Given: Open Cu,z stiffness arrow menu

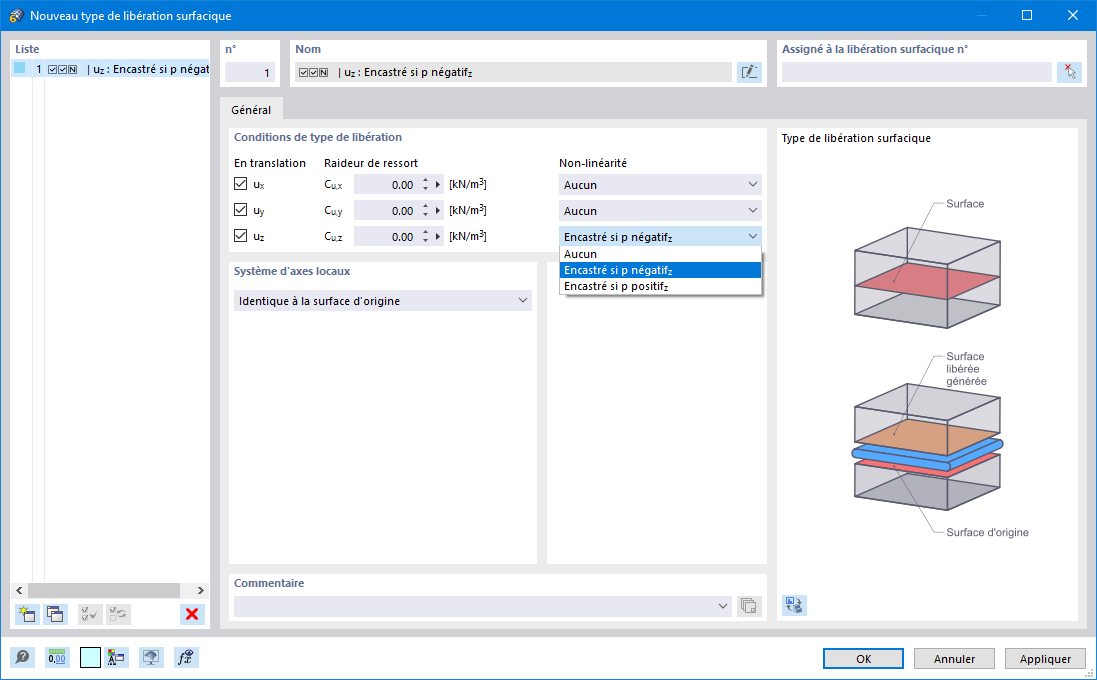Looking at the screenshot, I should (x=439, y=236).
